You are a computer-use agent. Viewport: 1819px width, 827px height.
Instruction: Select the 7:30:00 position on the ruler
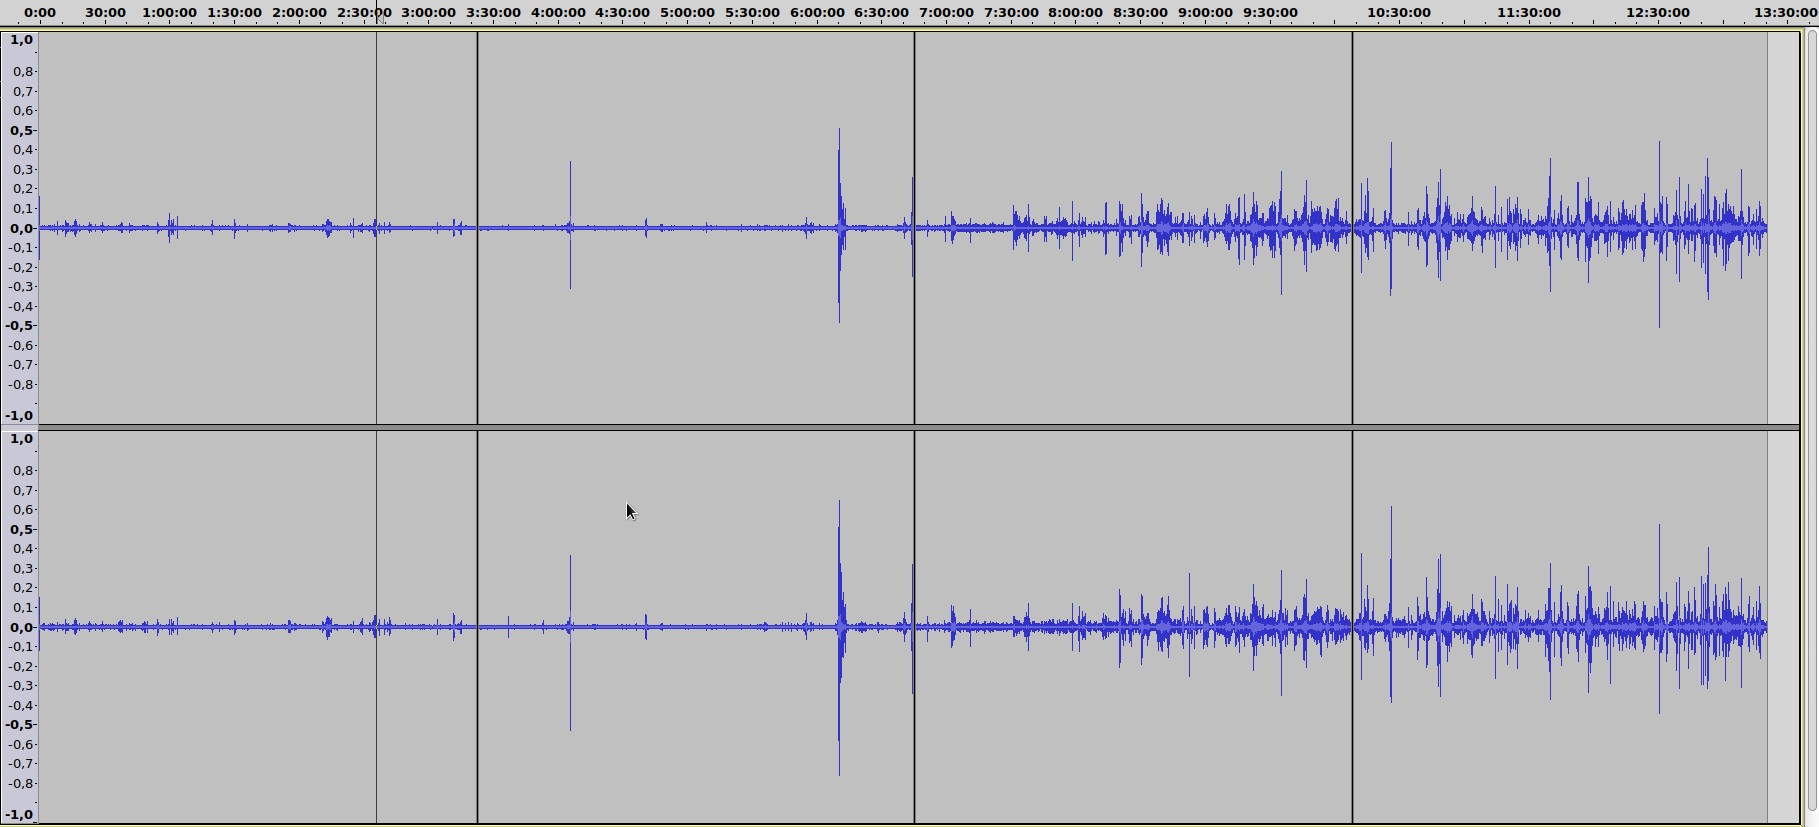[x=1011, y=12]
